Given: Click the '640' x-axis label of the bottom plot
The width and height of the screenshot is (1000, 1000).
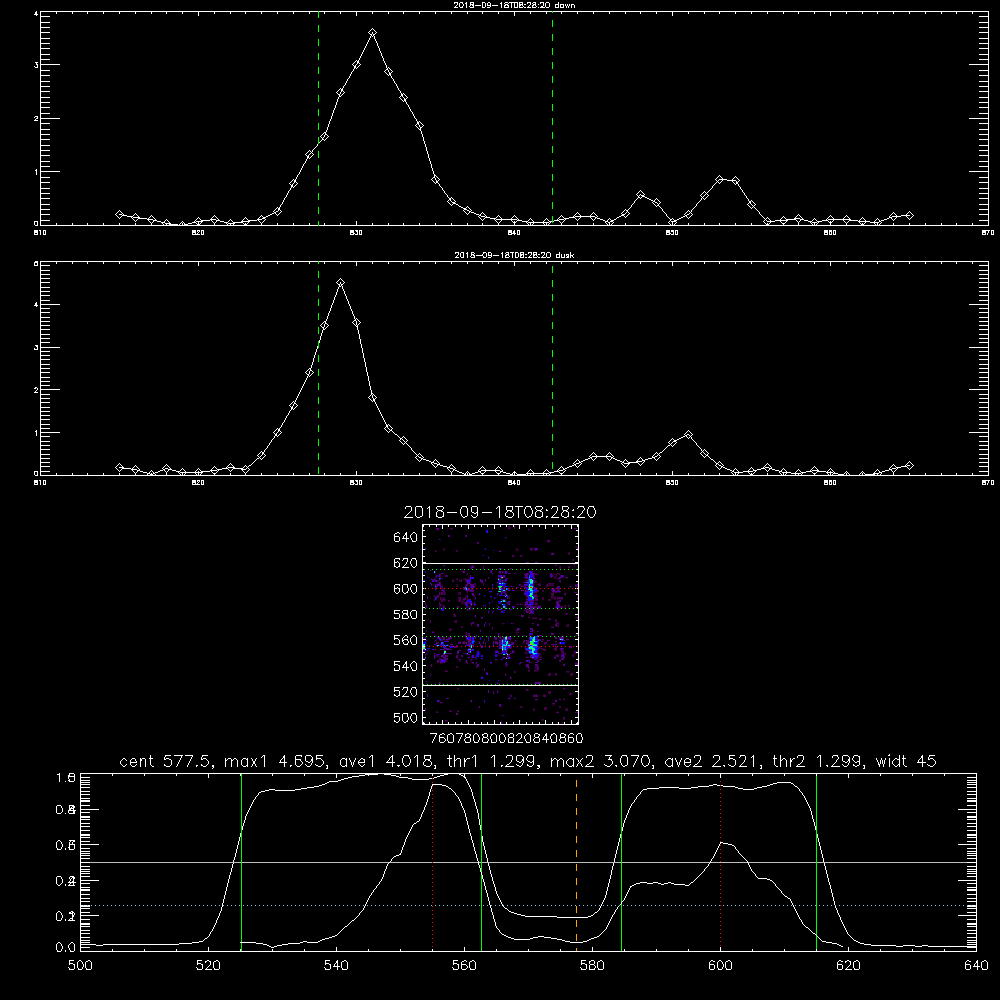Looking at the screenshot, I should (x=976, y=966).
